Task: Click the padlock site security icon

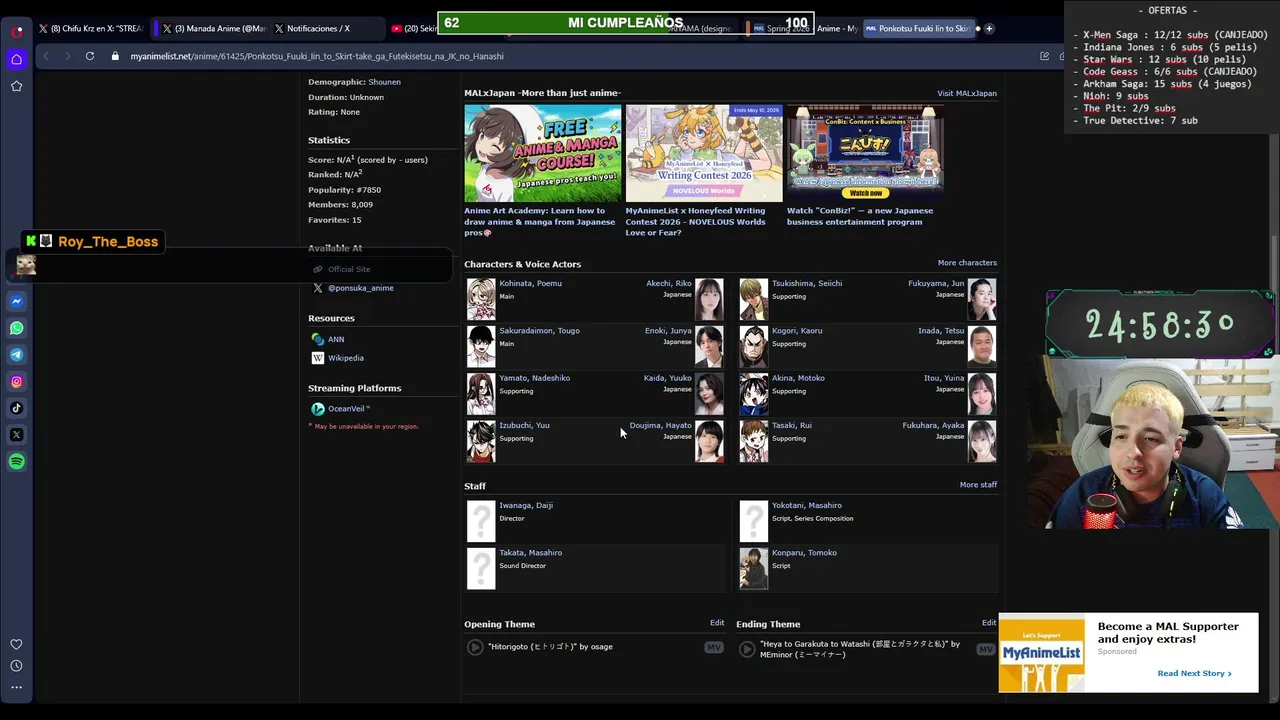Action: coord(115,56)
